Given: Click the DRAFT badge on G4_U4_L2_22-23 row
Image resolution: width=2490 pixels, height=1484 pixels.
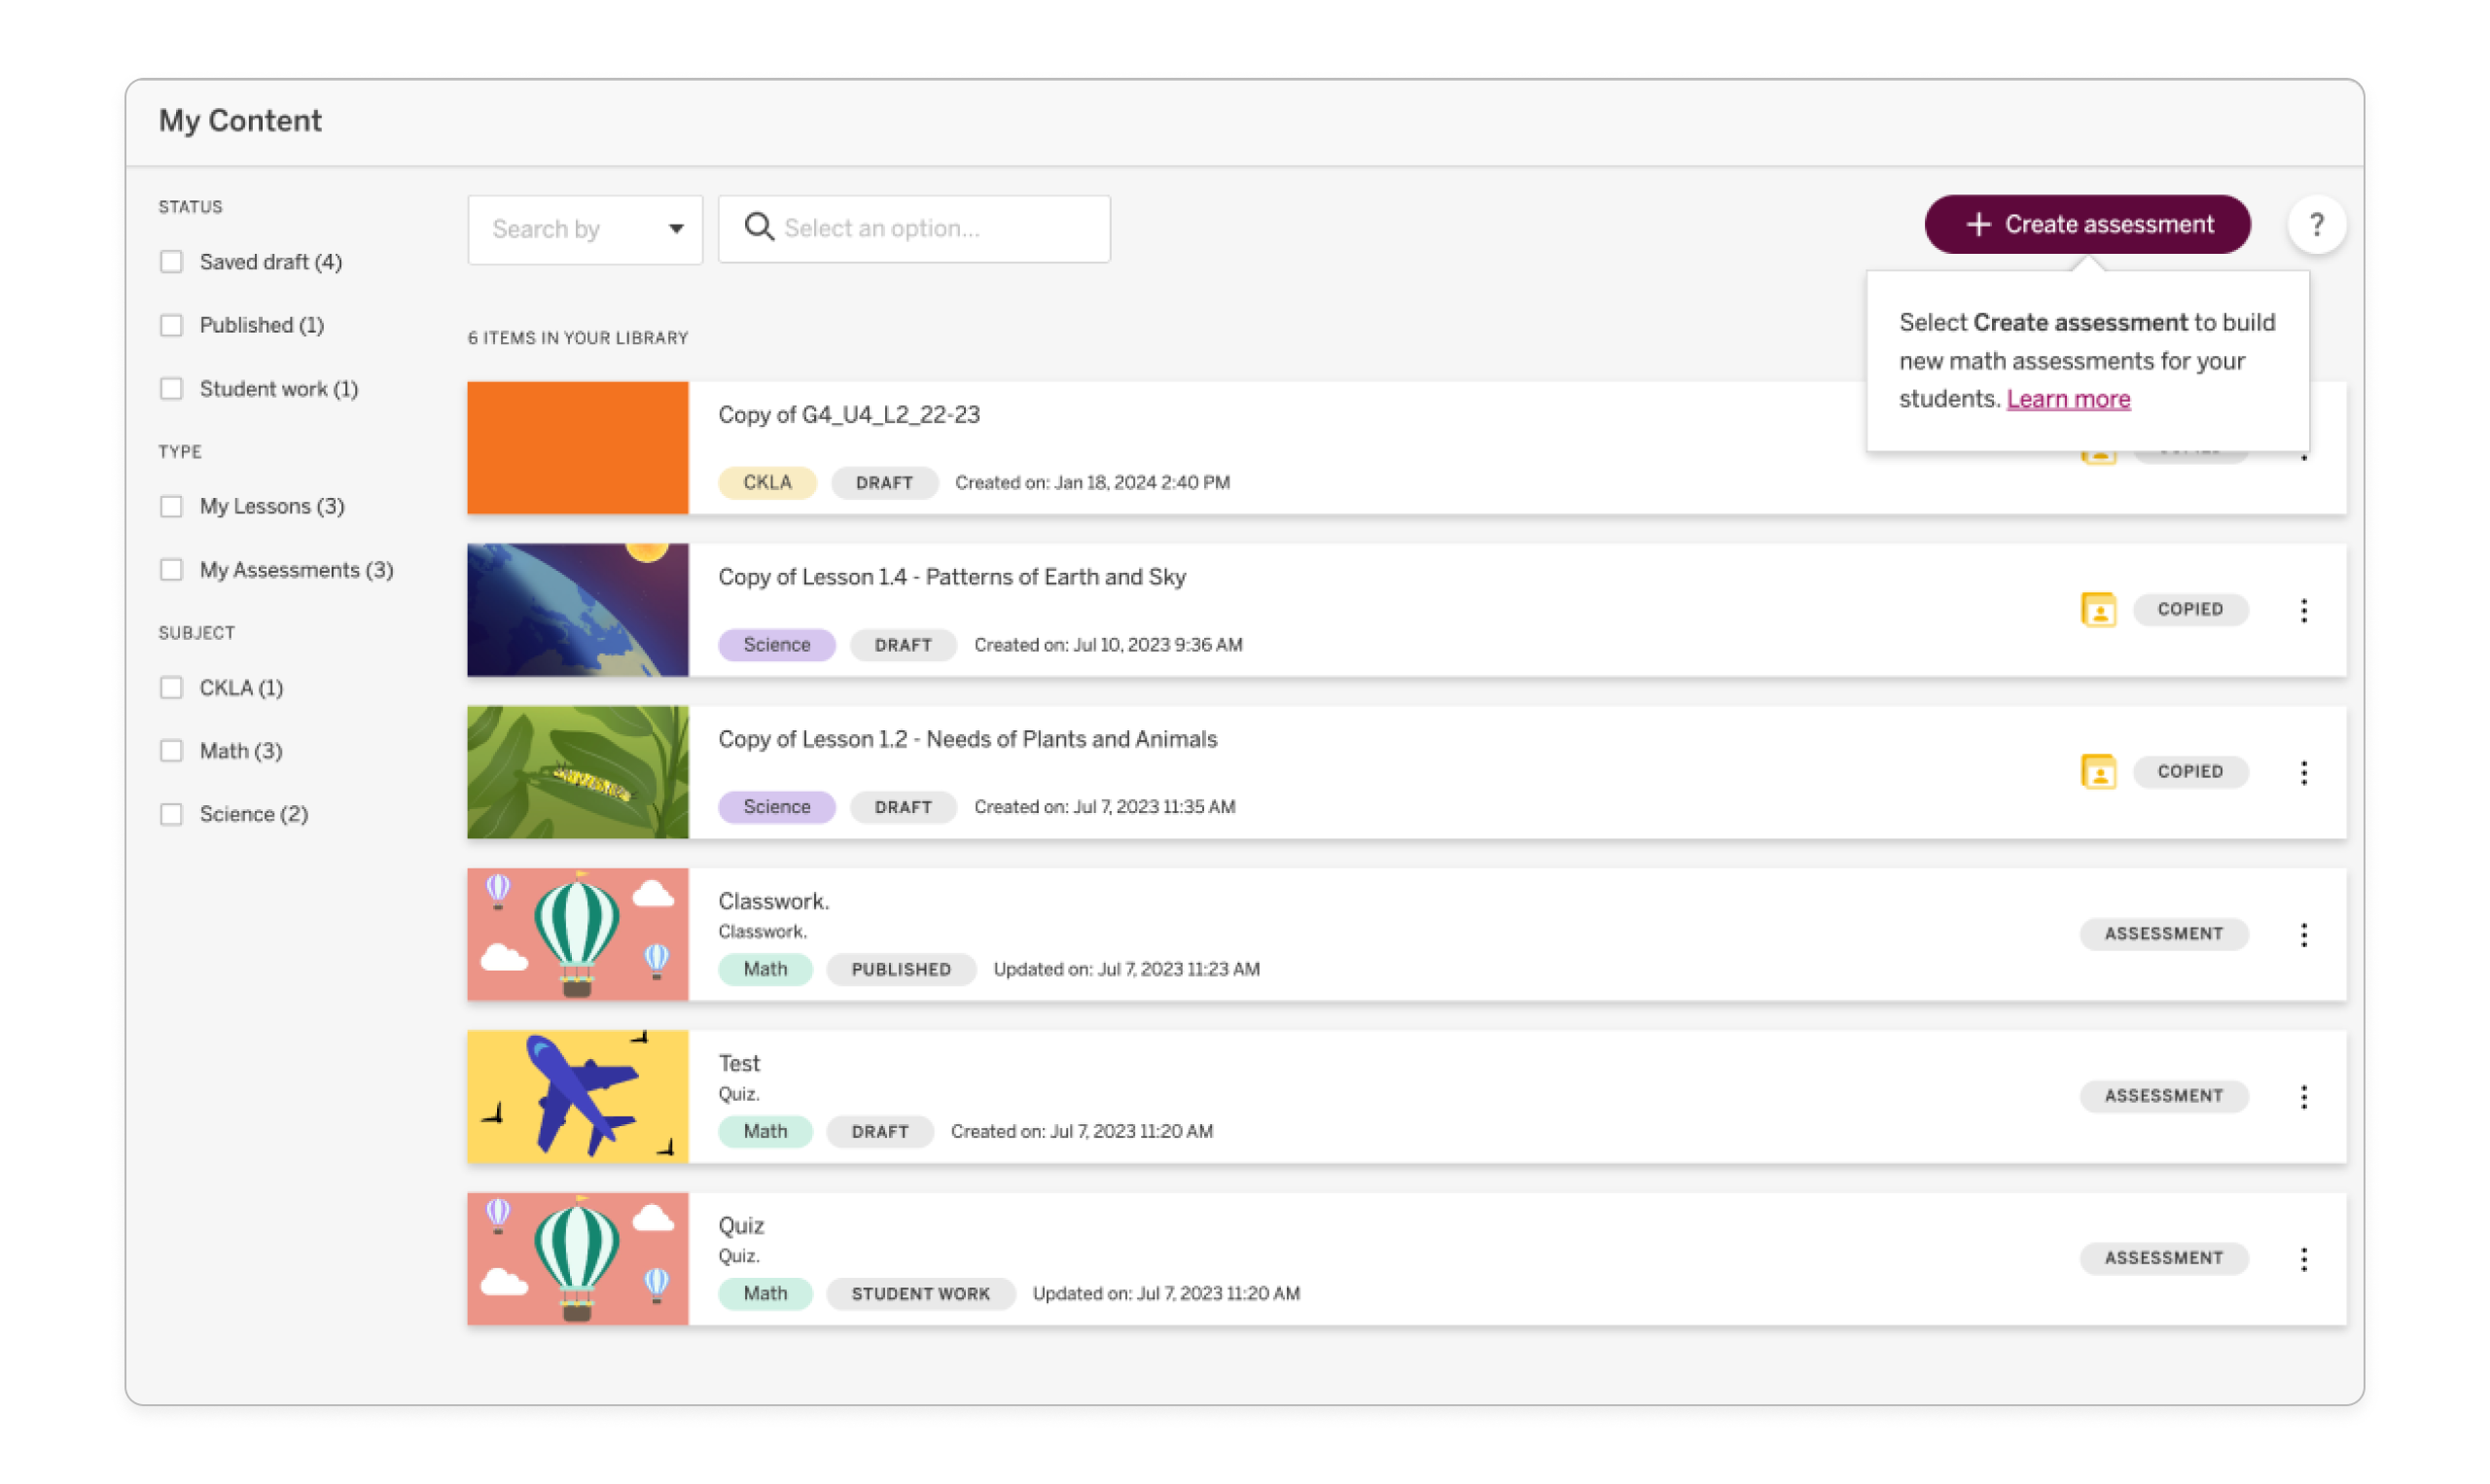Looking at the screenshot, I should [884, 482].
